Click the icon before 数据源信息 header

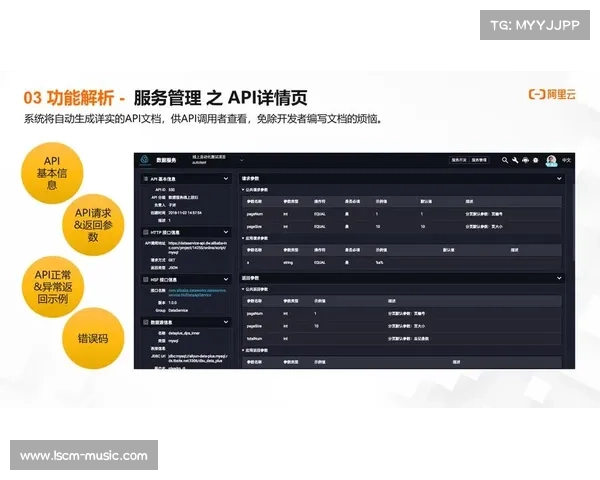click(x=145, y=322)
